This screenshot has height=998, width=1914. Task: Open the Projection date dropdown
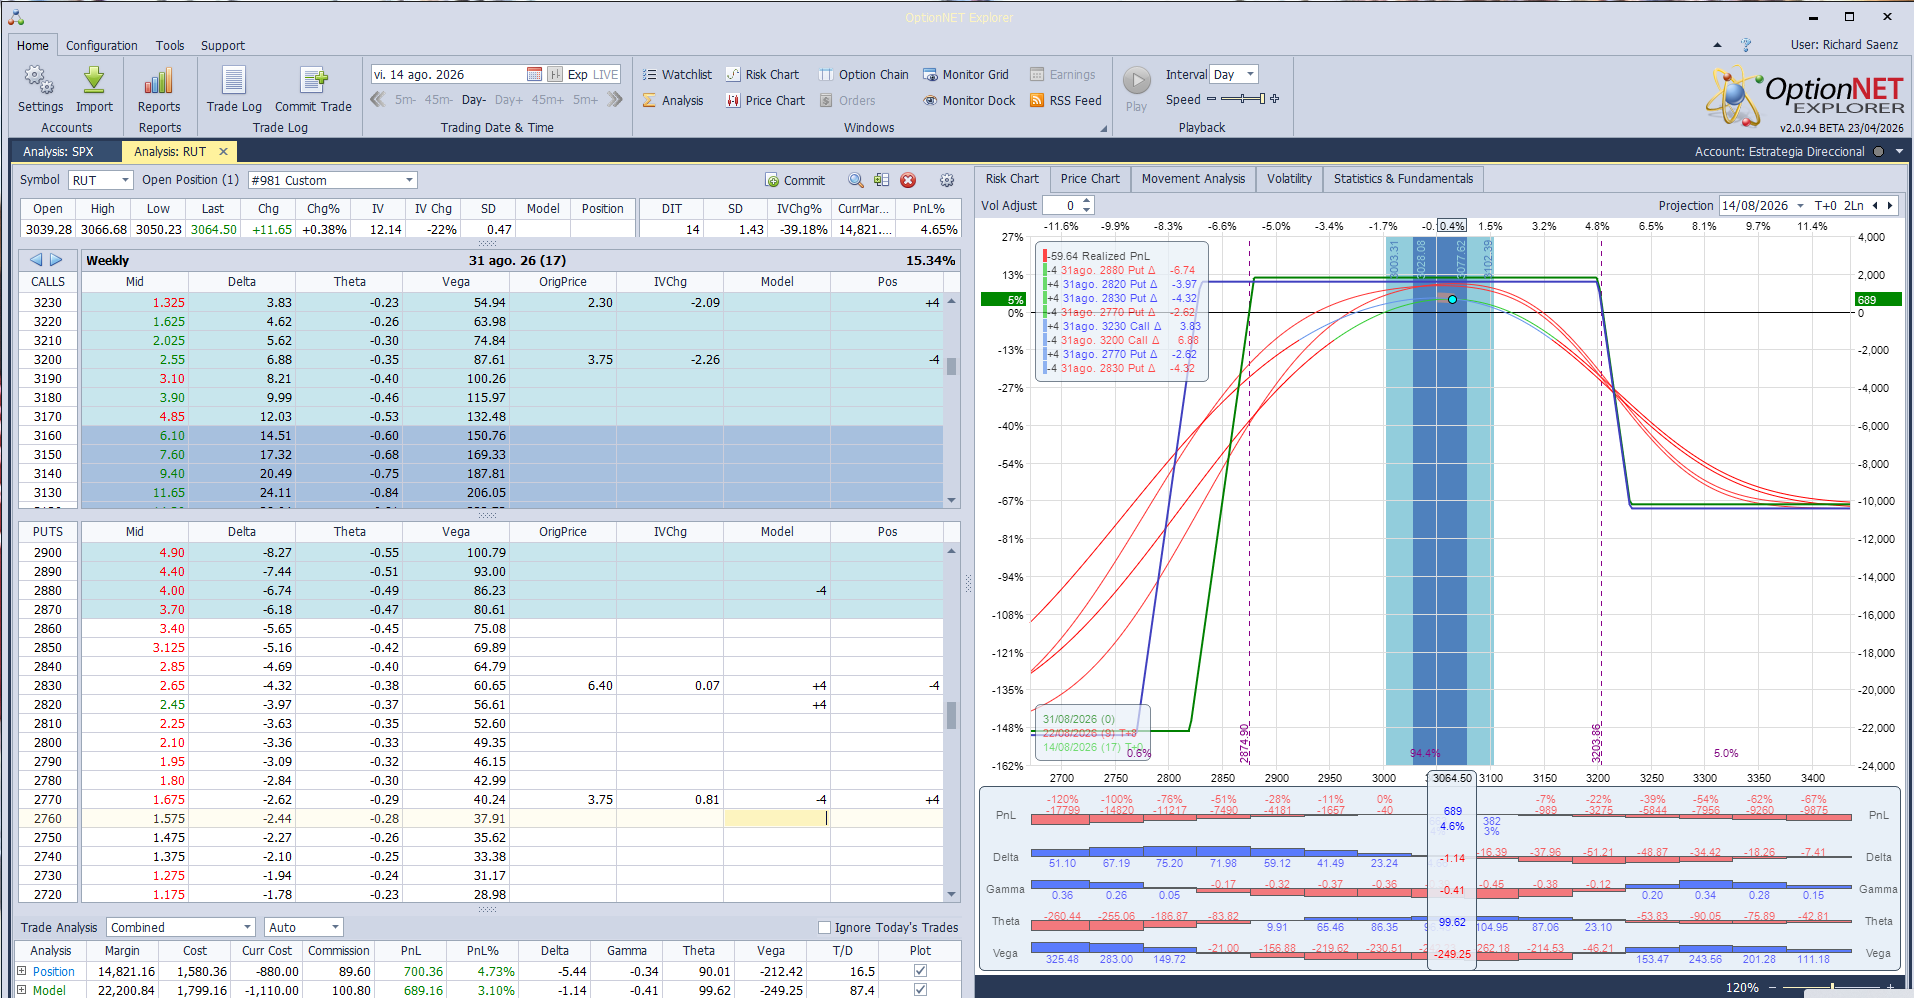[x=1800, y=205]
